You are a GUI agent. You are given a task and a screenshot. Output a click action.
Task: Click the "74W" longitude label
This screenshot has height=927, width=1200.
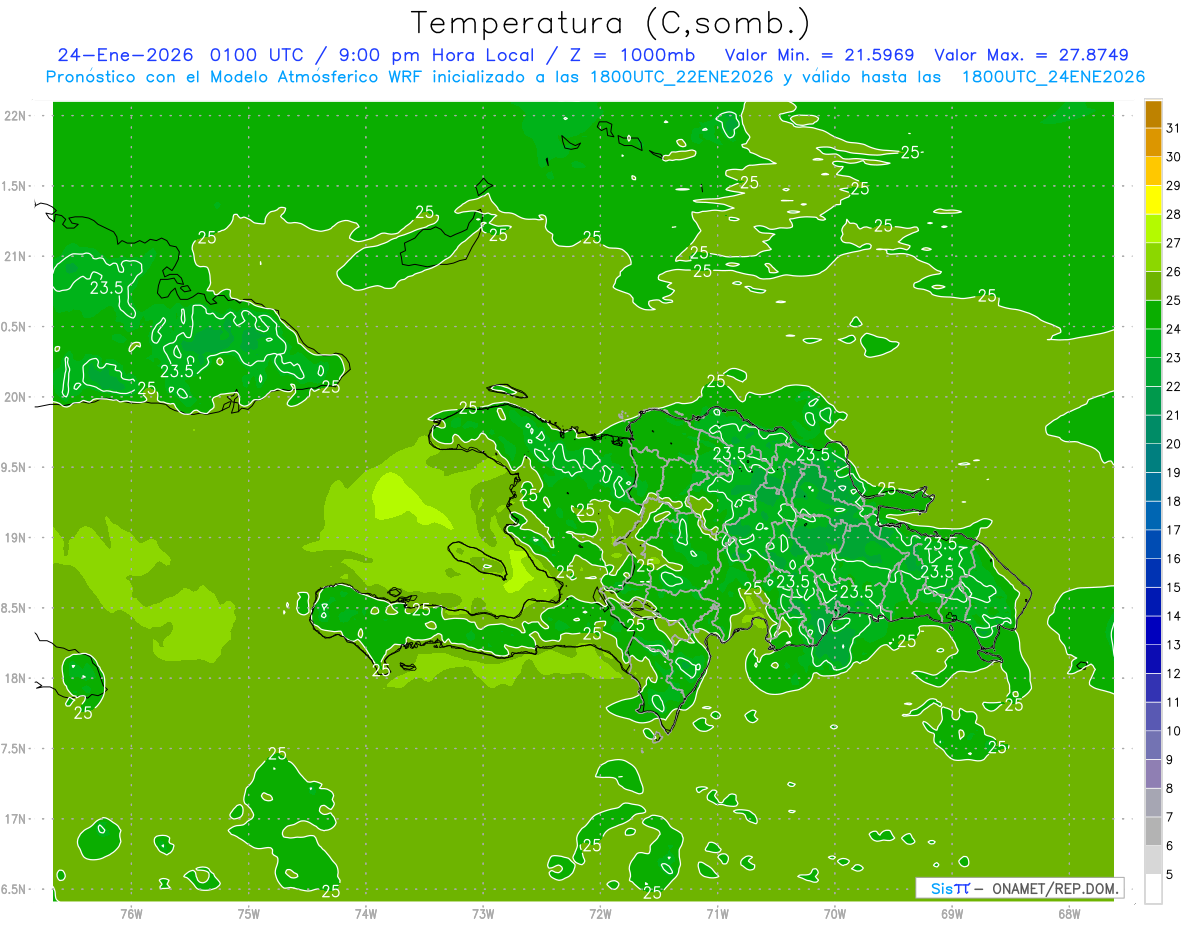366,914
